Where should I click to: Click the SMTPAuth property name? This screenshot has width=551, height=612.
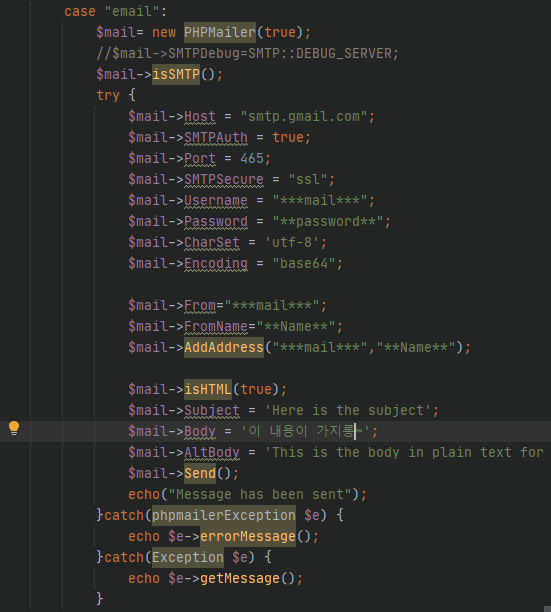point(216,137)
